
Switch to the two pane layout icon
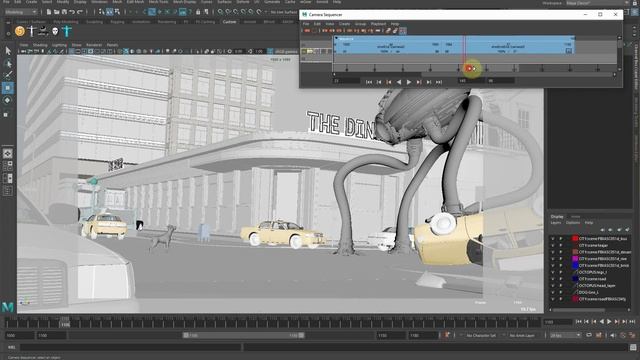(x=8, y=178)
